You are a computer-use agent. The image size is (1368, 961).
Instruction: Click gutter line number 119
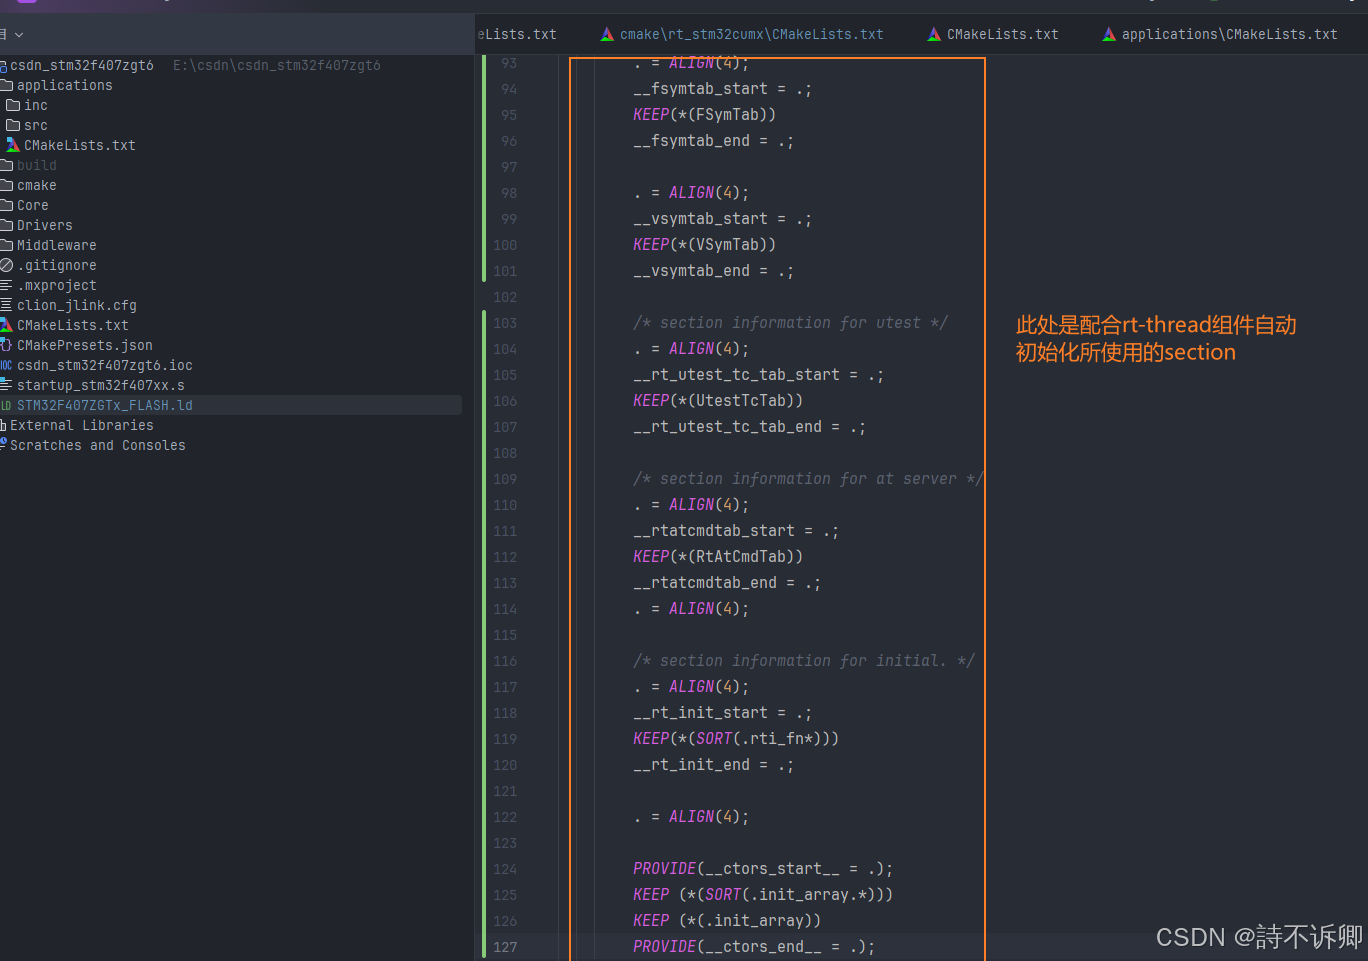tap(505, 739)
